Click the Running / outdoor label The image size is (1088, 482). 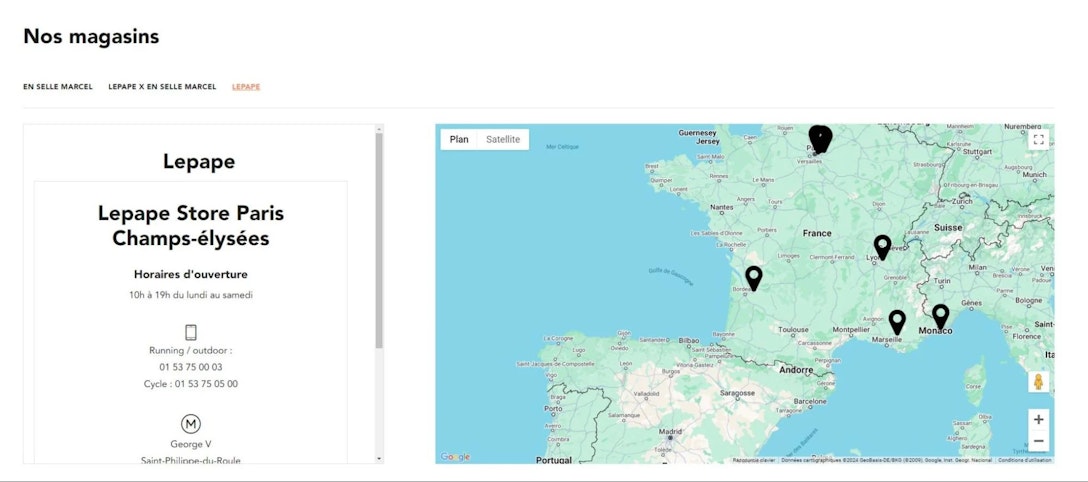pos(191,350)
